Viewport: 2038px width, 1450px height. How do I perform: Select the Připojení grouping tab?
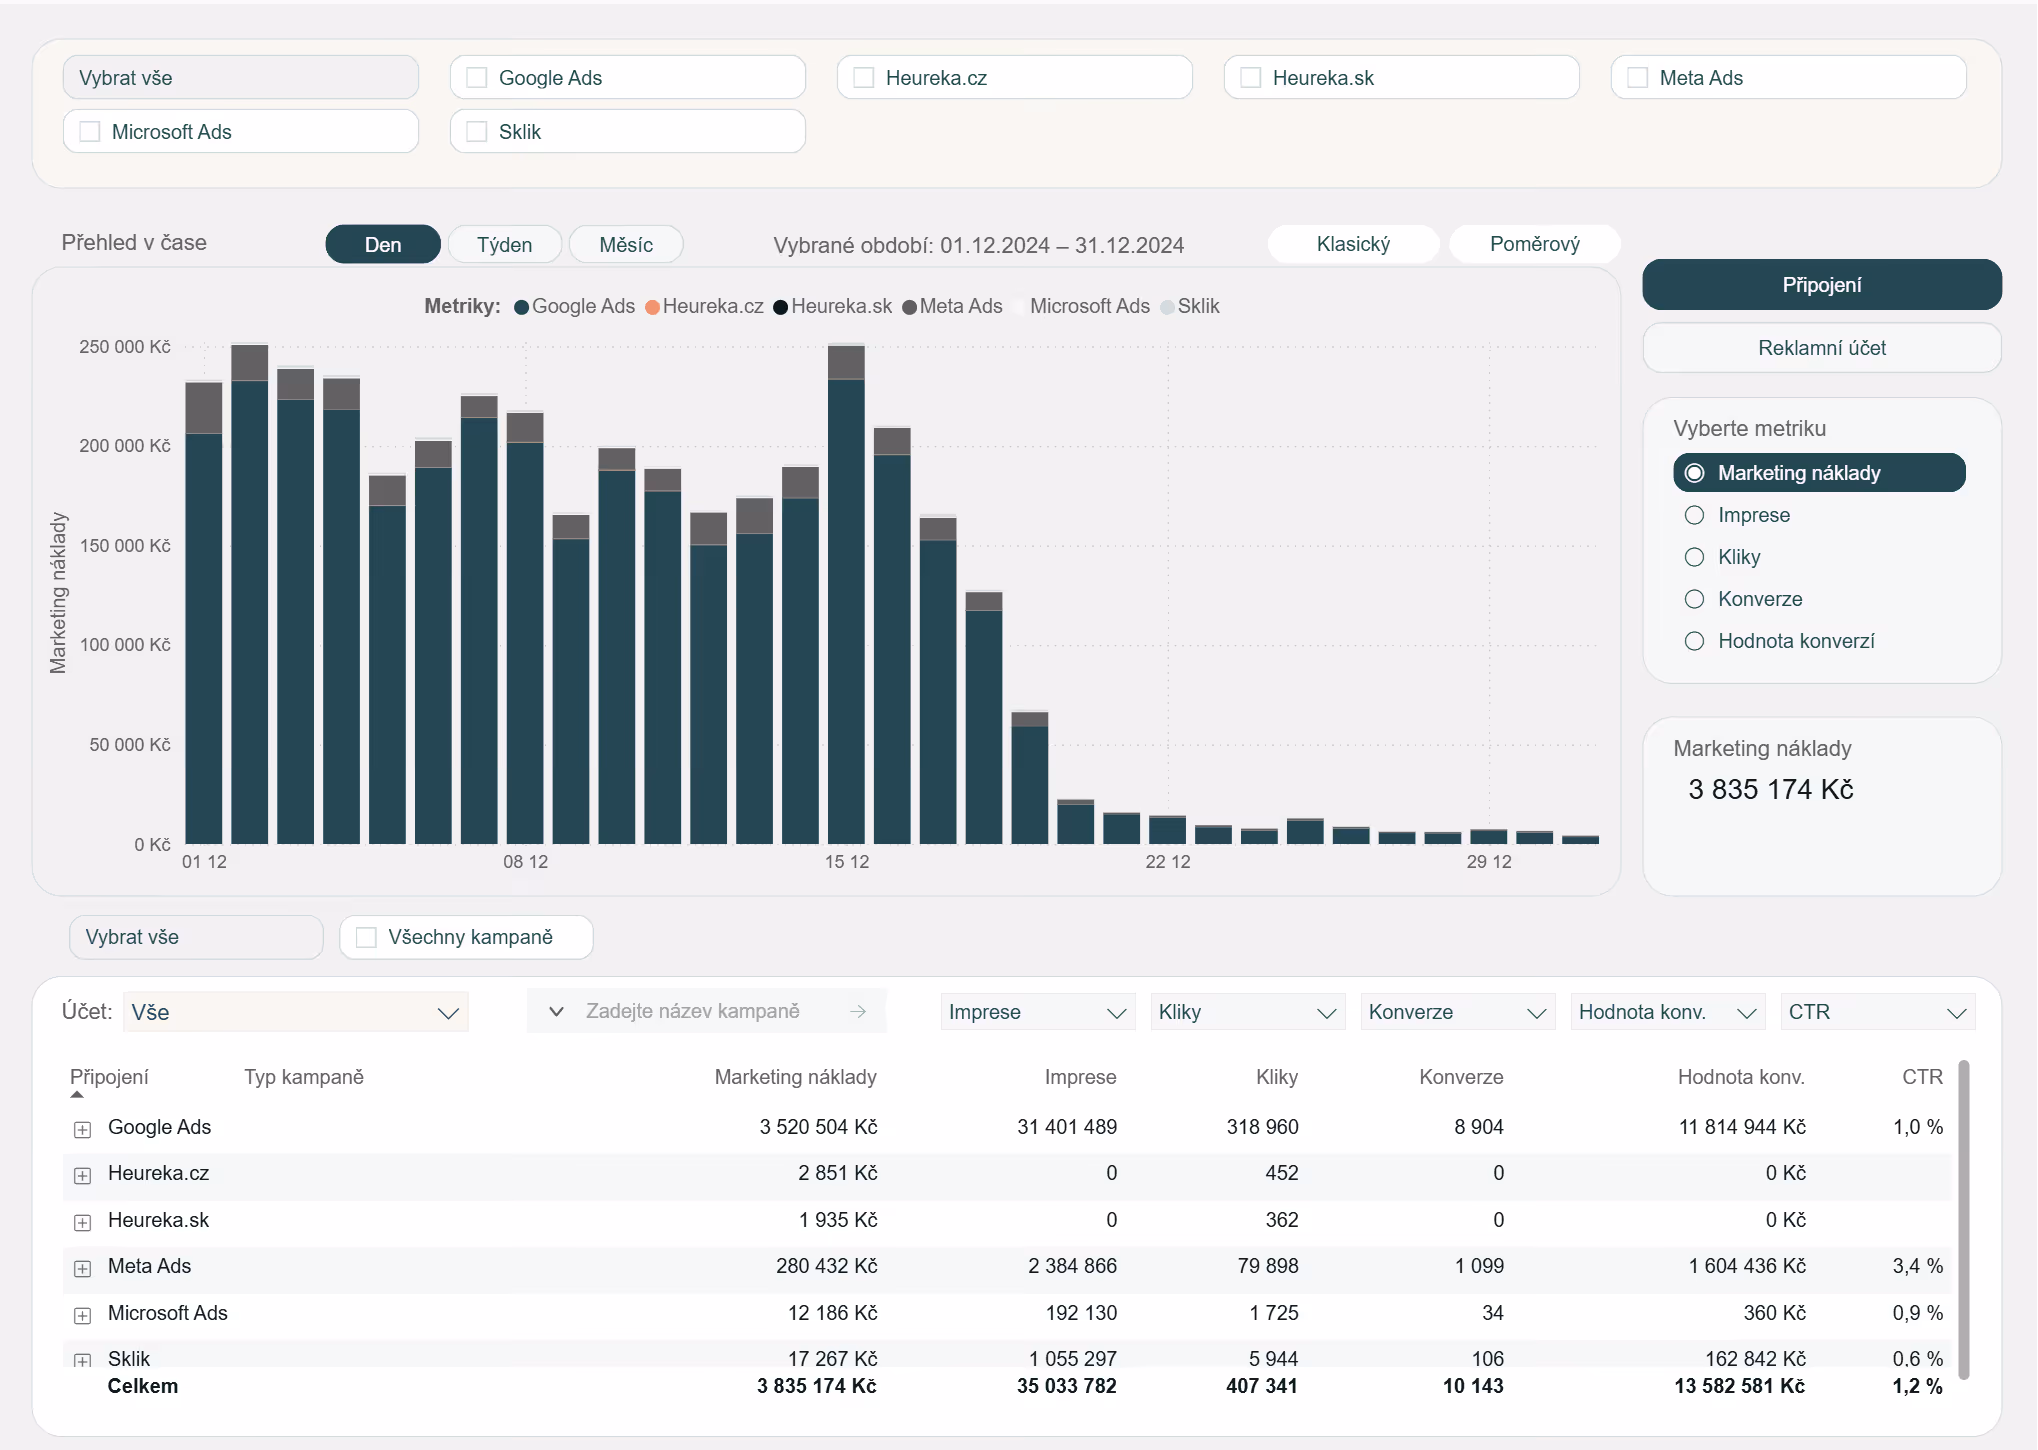(1822, 285)
